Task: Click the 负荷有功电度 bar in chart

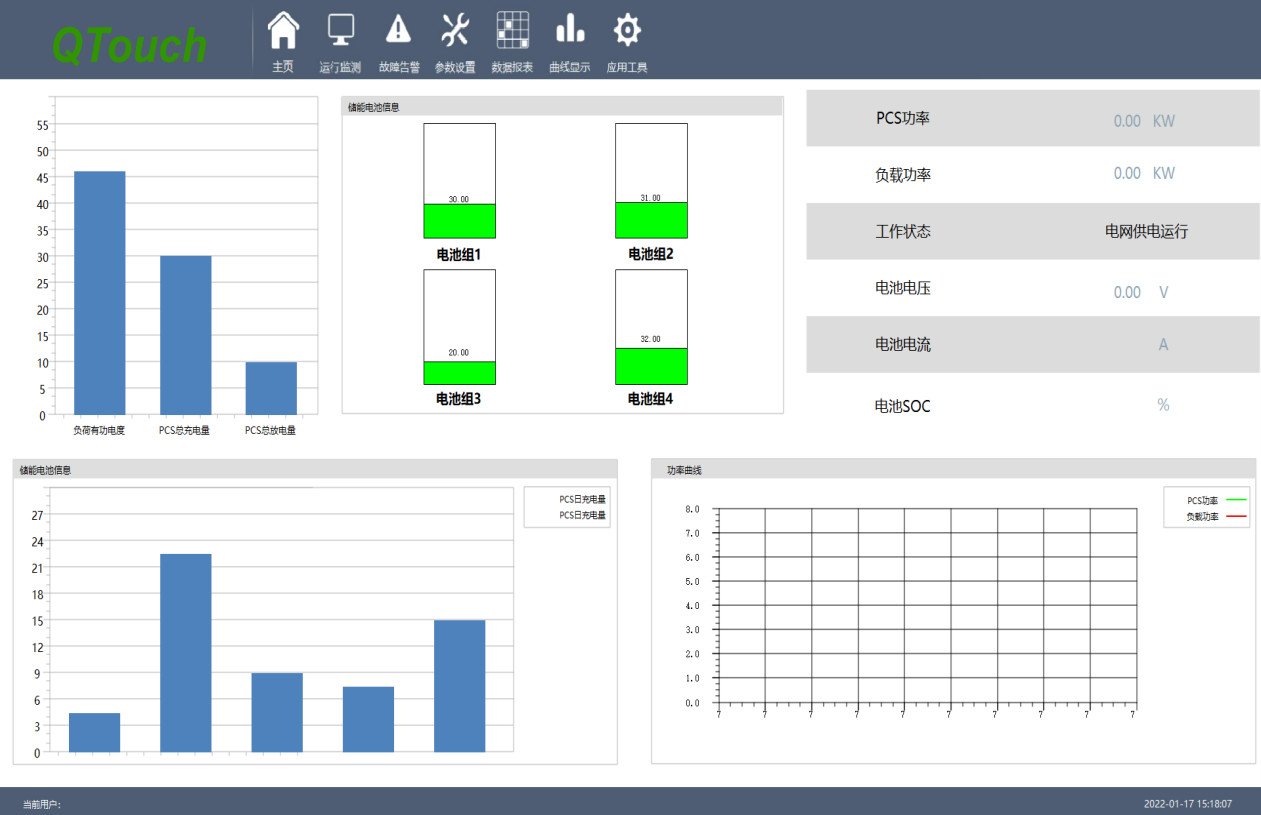Action: coord(100,292)
